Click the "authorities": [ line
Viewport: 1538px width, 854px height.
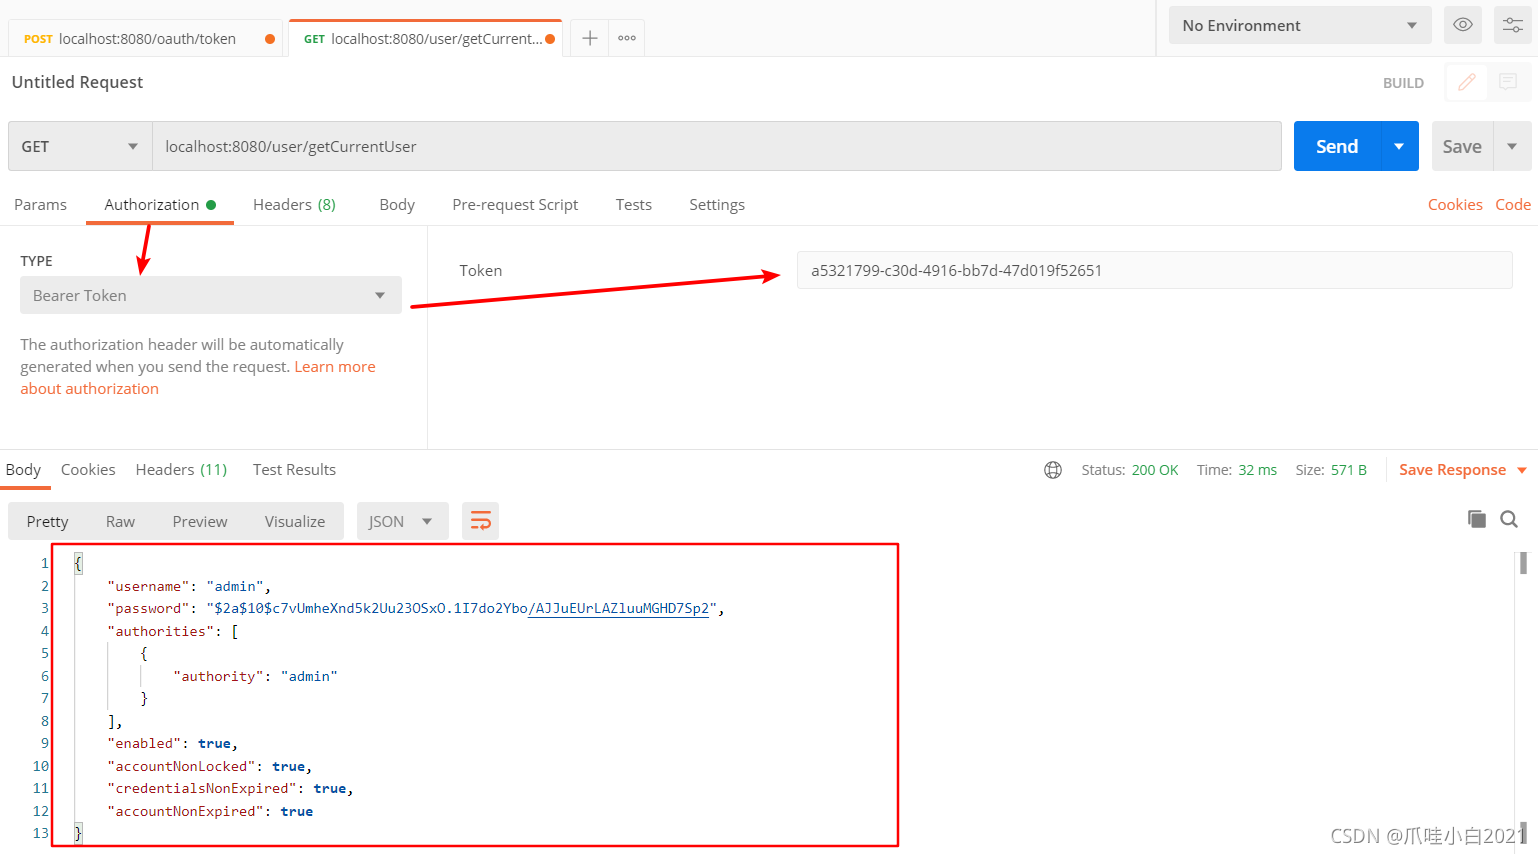click(173, 631)
